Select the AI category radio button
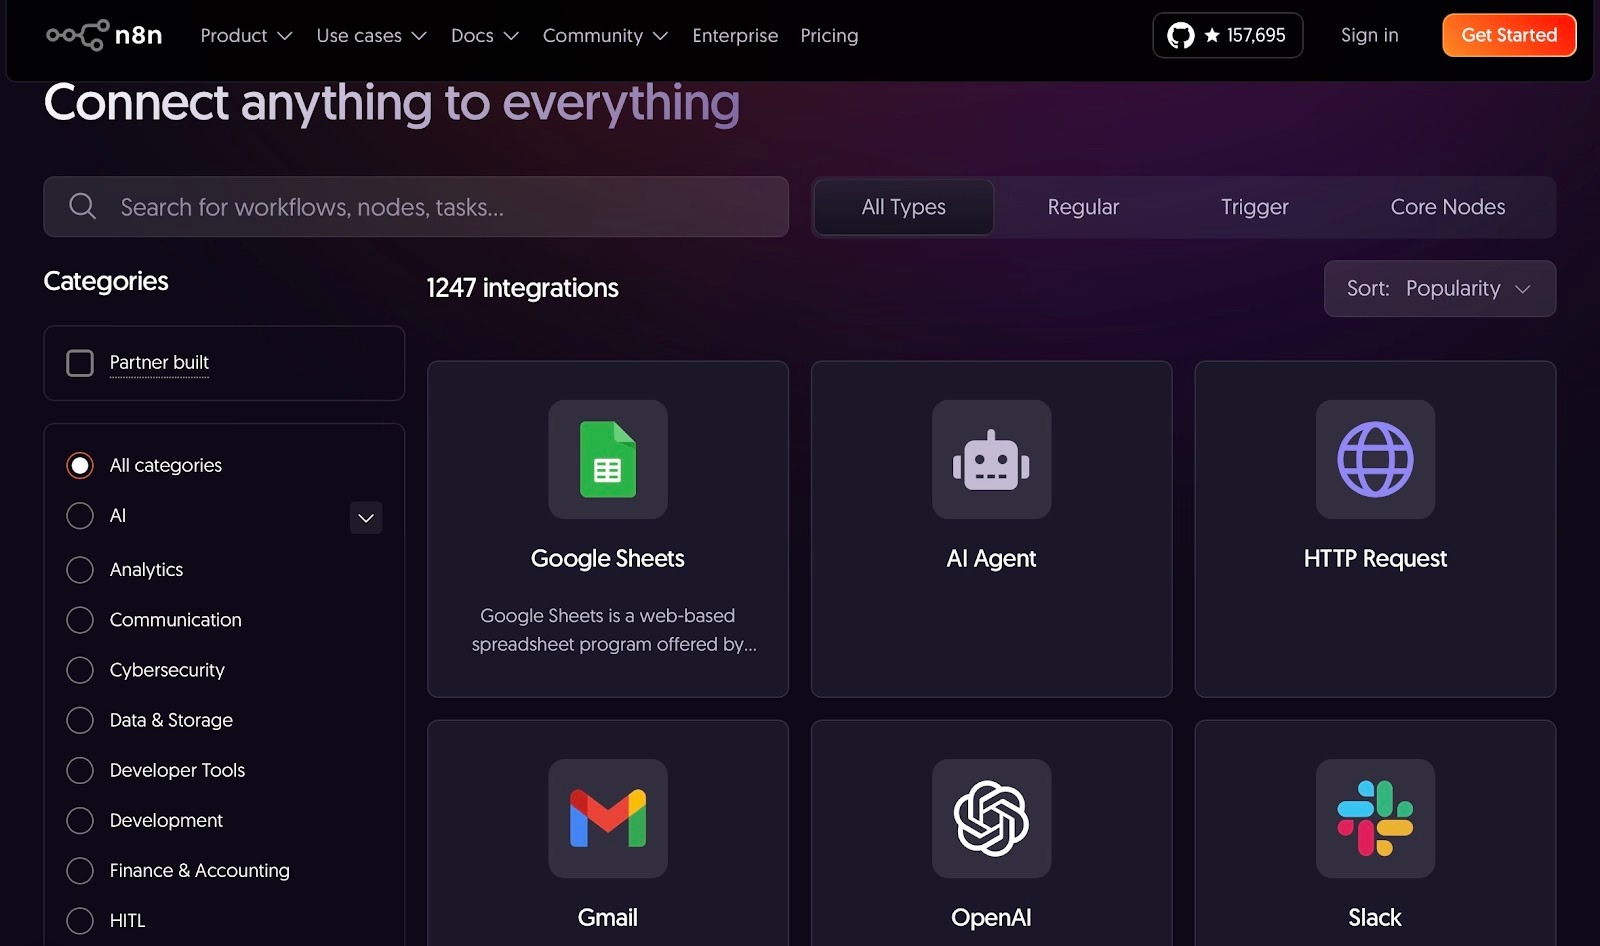 click(80, 516)
